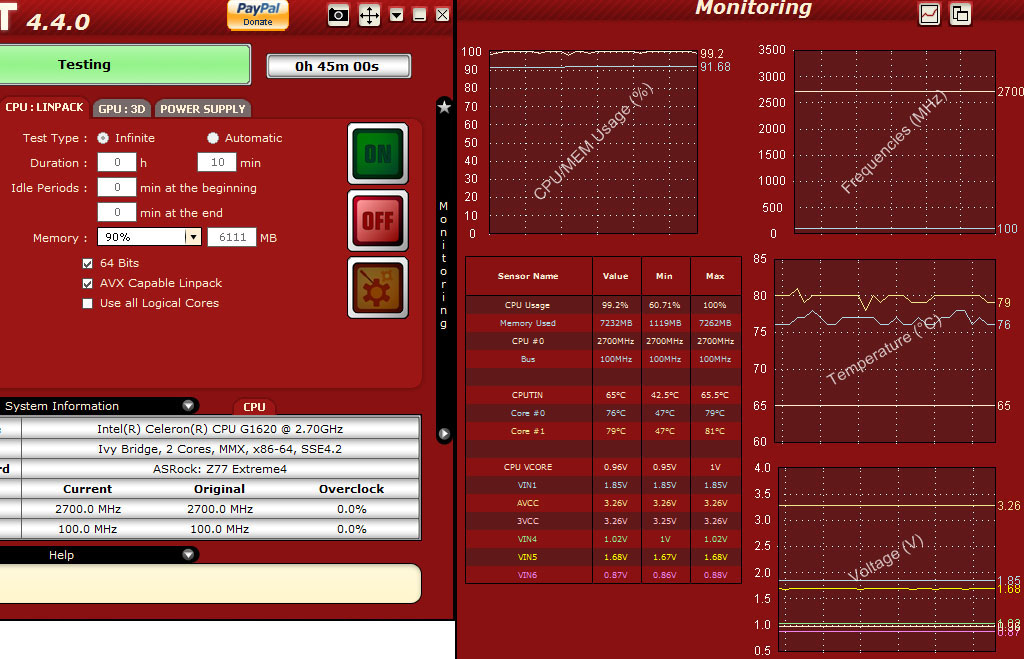1024x659 pixels.
Task: Open the Memory percentage dropdown
Action: click(193, 237)
